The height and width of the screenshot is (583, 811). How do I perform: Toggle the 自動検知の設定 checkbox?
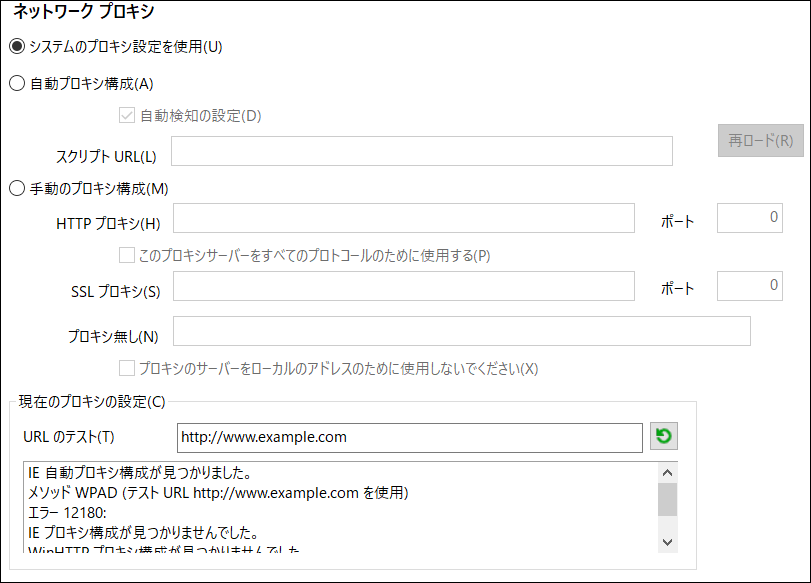tap(127, 115)
